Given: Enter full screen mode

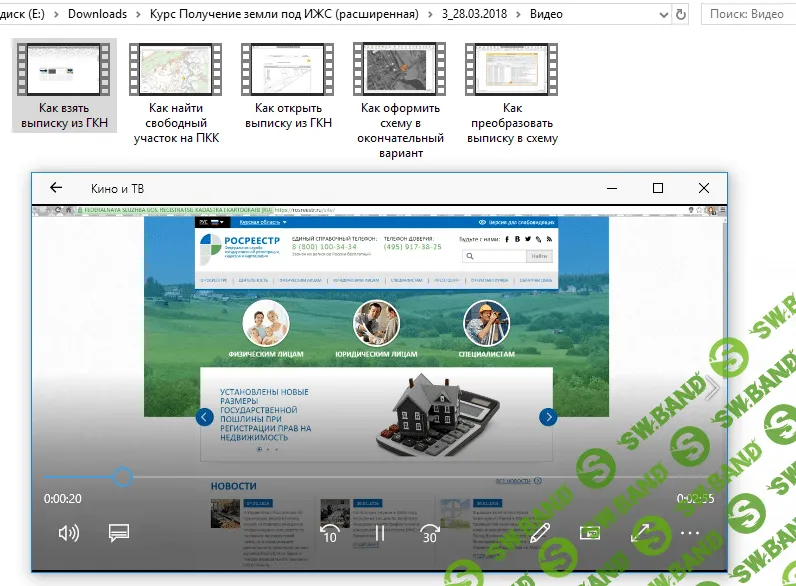Looking at the screenshot, I should (640, 533).
